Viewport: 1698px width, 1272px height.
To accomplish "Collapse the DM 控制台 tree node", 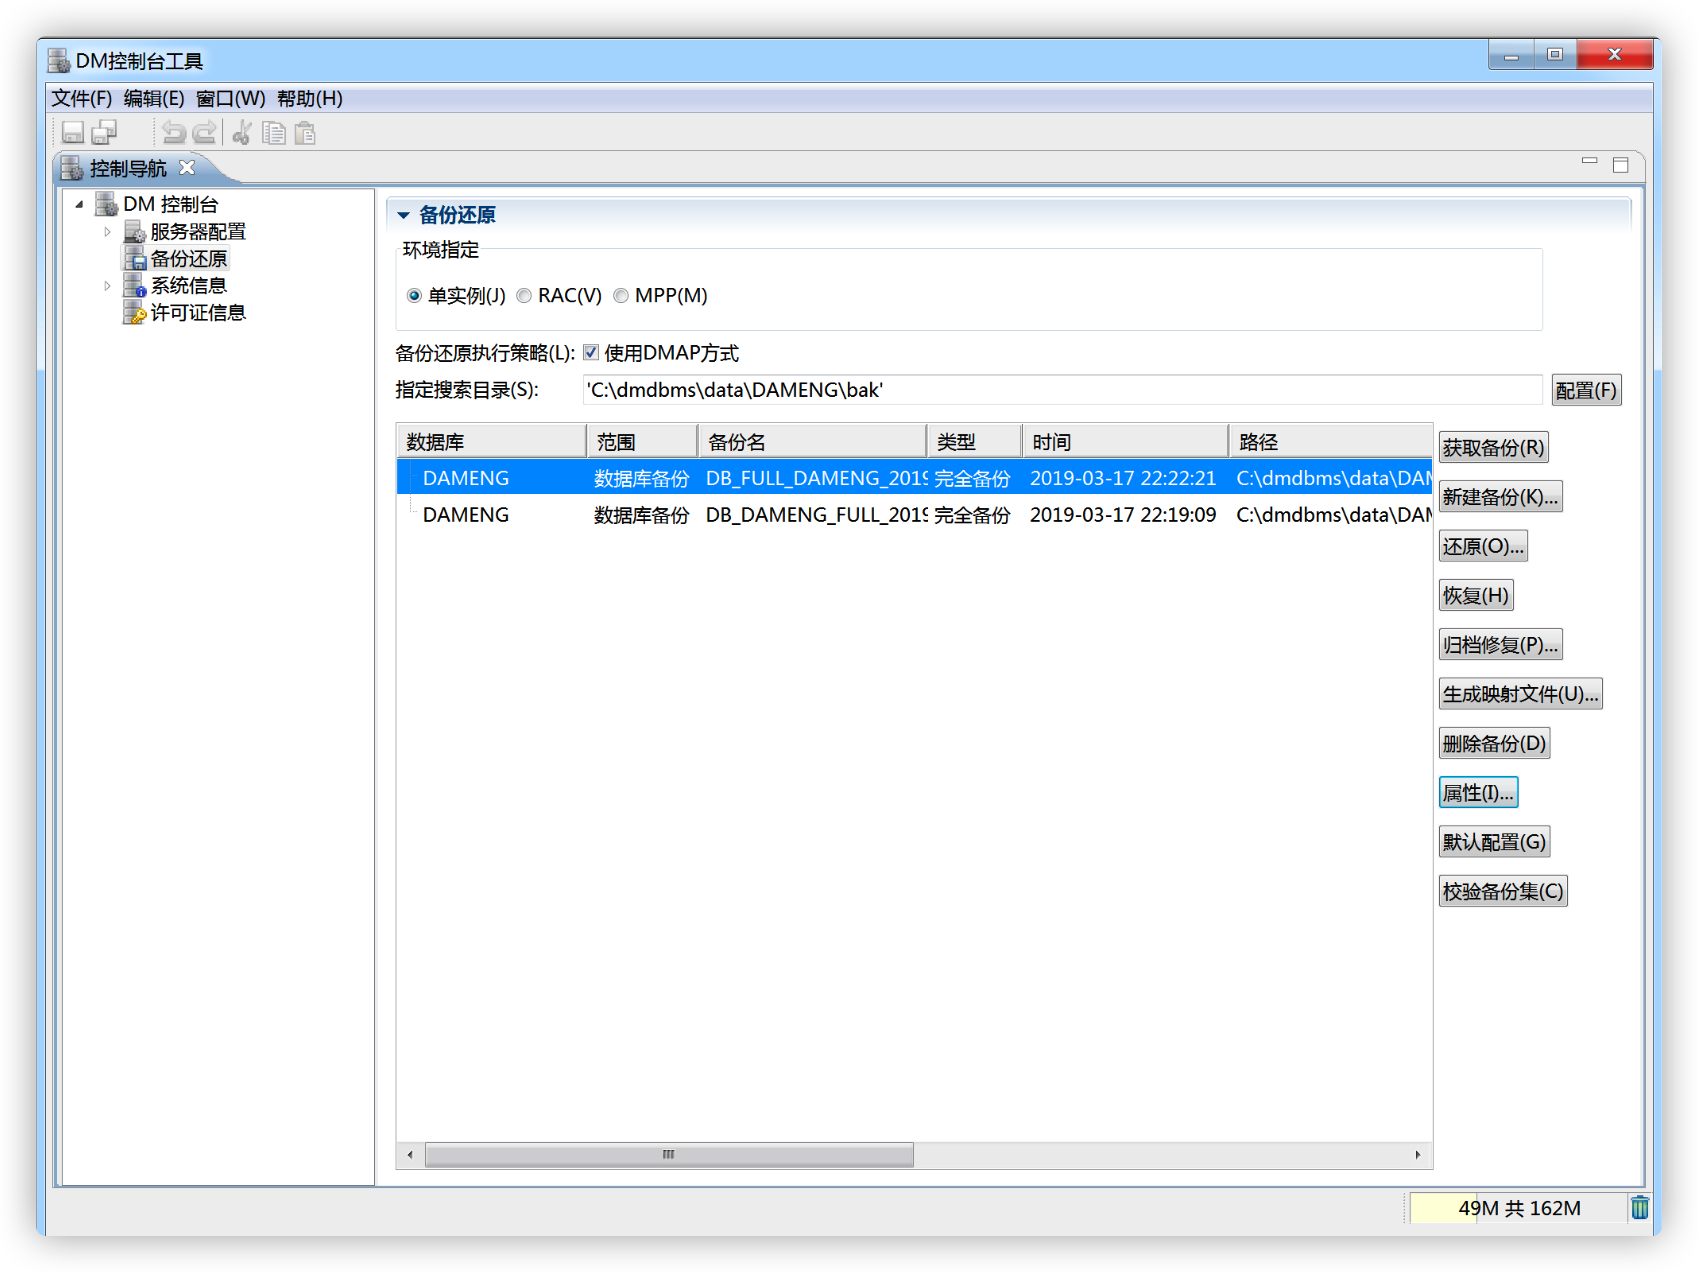I will pos(80,204).
